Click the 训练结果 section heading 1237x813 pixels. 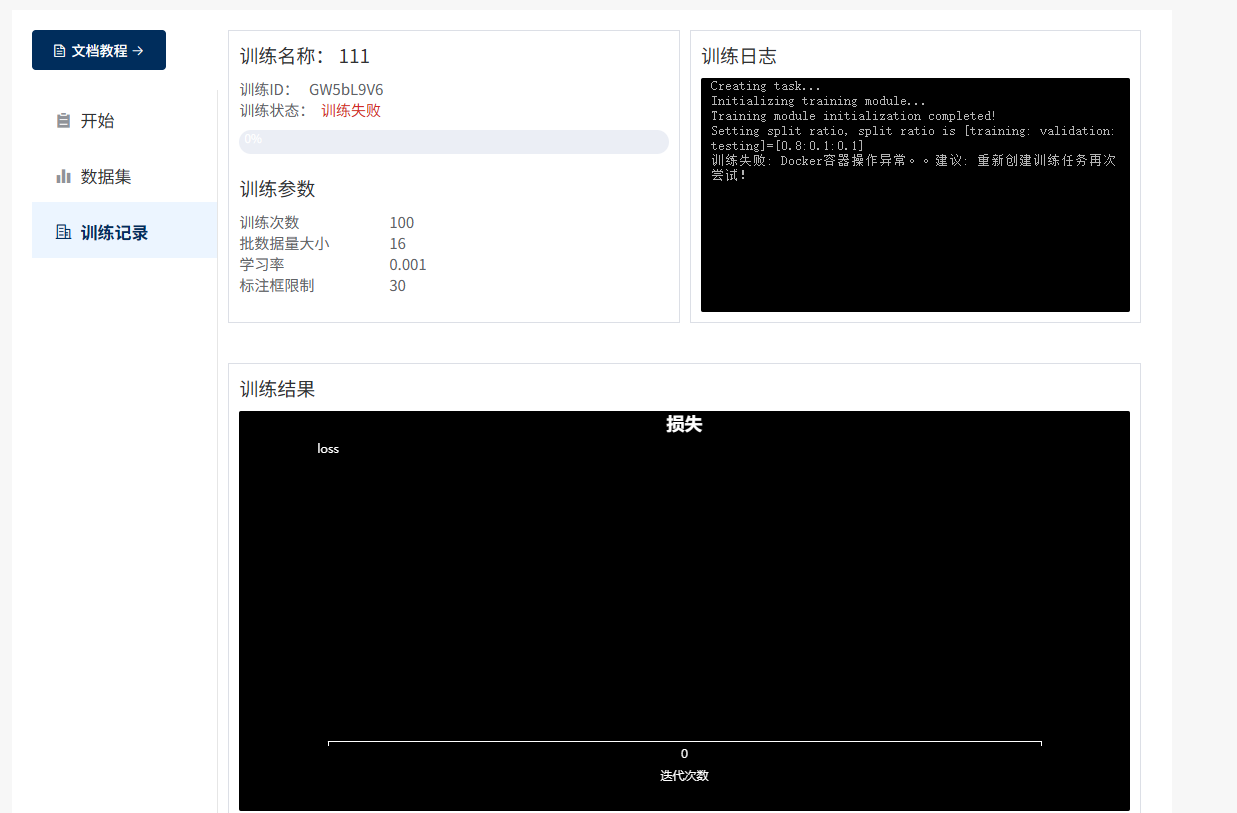tap(277, 389)
